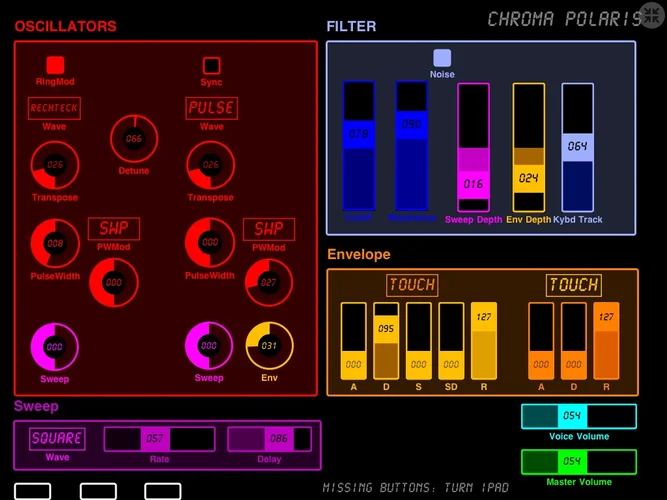Open oscillator 2's SHP PWMod selector
This screenshot has height=500, width=667.
click(x=269, y=229)
